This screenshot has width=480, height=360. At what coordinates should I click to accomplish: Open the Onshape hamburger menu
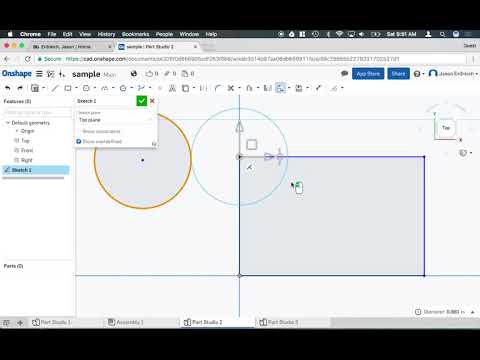coord(39,74)
